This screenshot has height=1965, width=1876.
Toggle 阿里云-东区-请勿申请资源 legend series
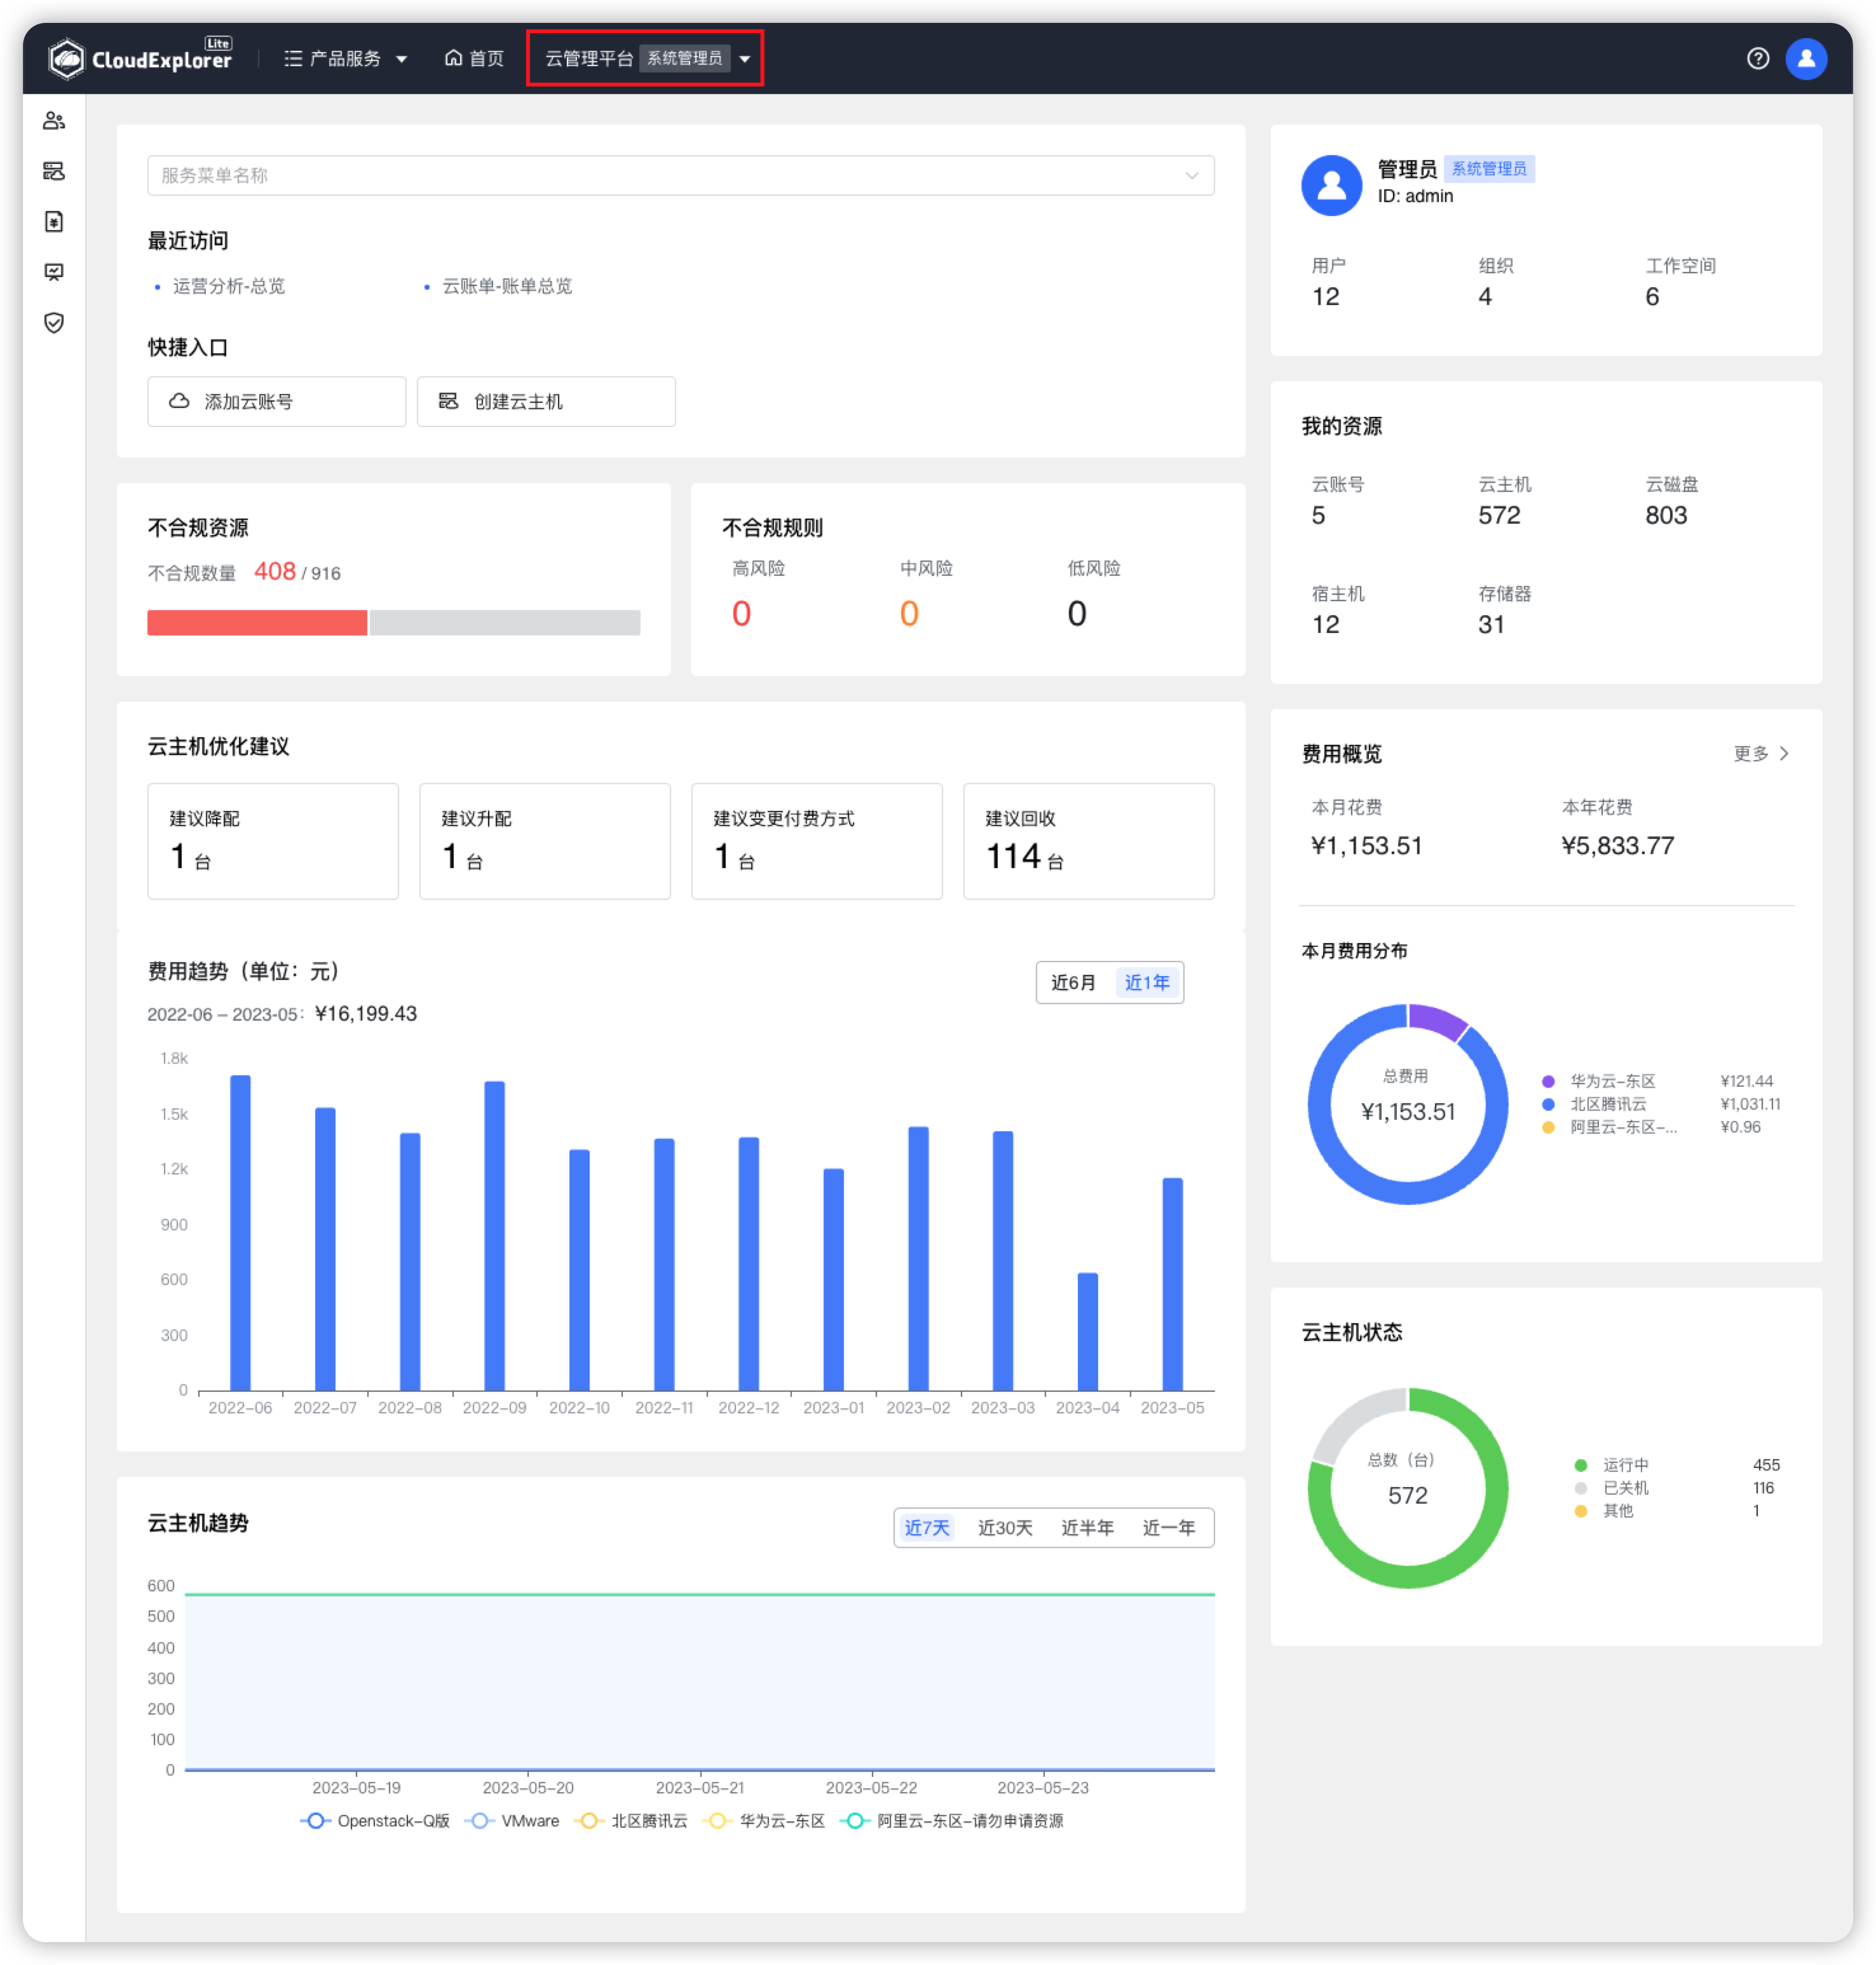tap(952, 1820)
